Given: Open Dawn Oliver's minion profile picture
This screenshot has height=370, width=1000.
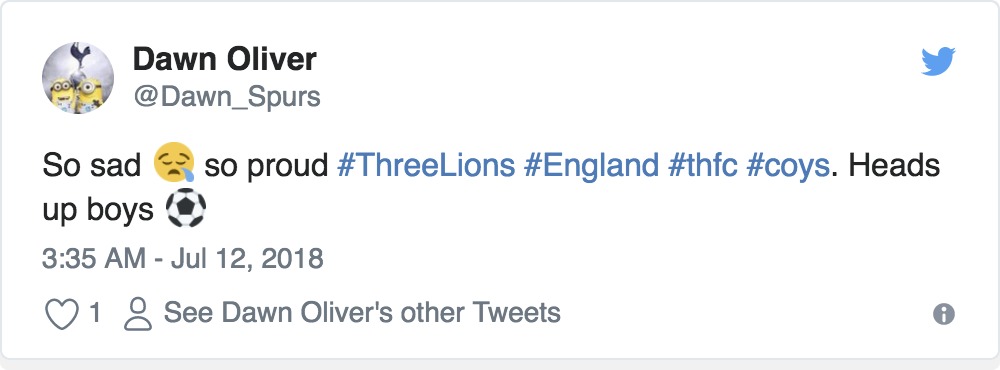Looking at the screenshot, I should [x=78, y=78].
